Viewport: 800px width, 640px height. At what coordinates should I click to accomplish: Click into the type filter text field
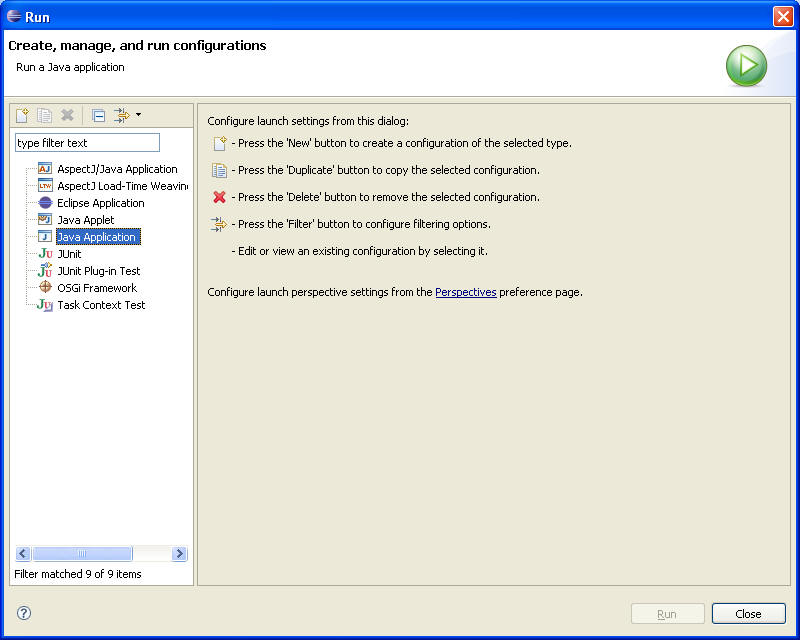[x=87, y=143]
